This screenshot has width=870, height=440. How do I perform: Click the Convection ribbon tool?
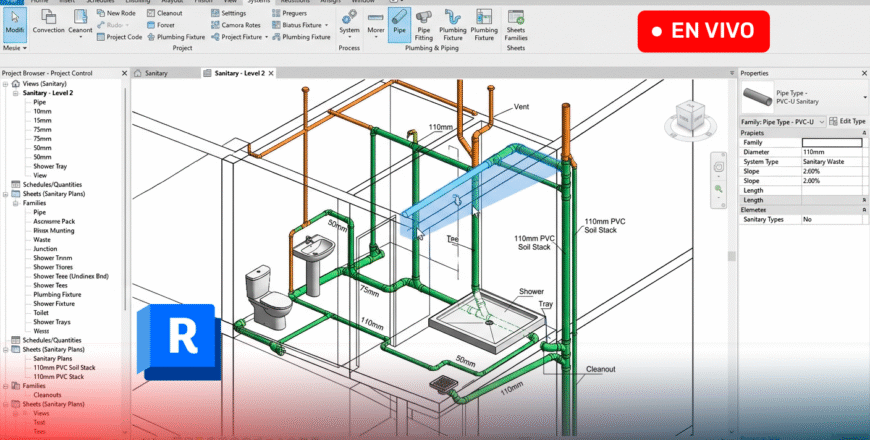48,22
